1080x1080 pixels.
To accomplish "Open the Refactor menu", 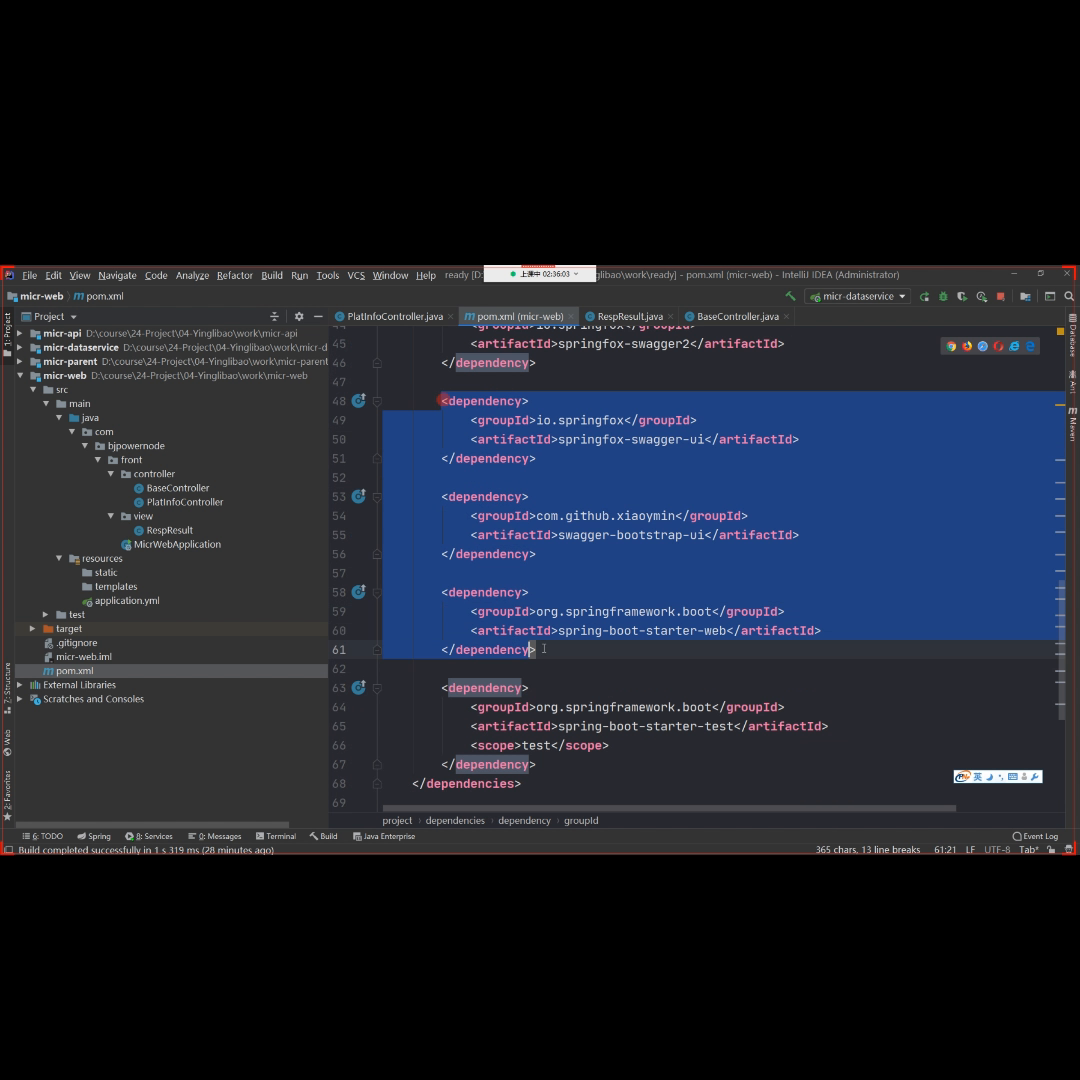I will point(235,276).
